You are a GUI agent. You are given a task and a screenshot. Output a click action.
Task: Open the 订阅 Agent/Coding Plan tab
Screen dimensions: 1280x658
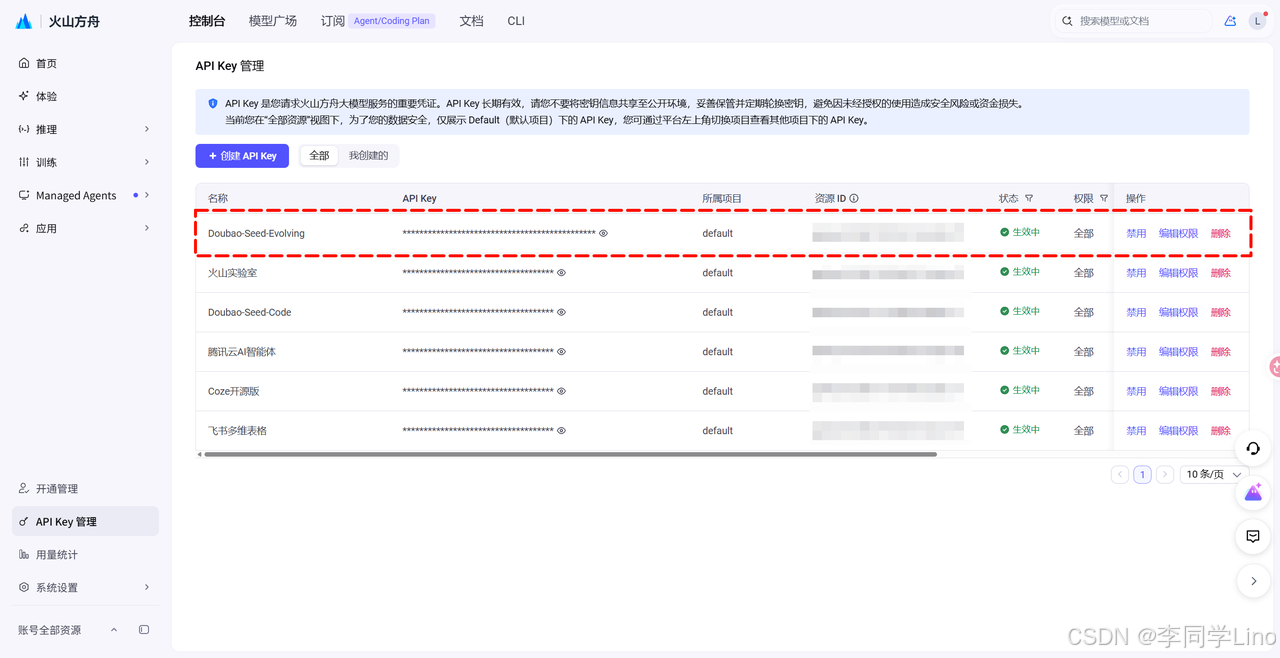tap(377, 21)
